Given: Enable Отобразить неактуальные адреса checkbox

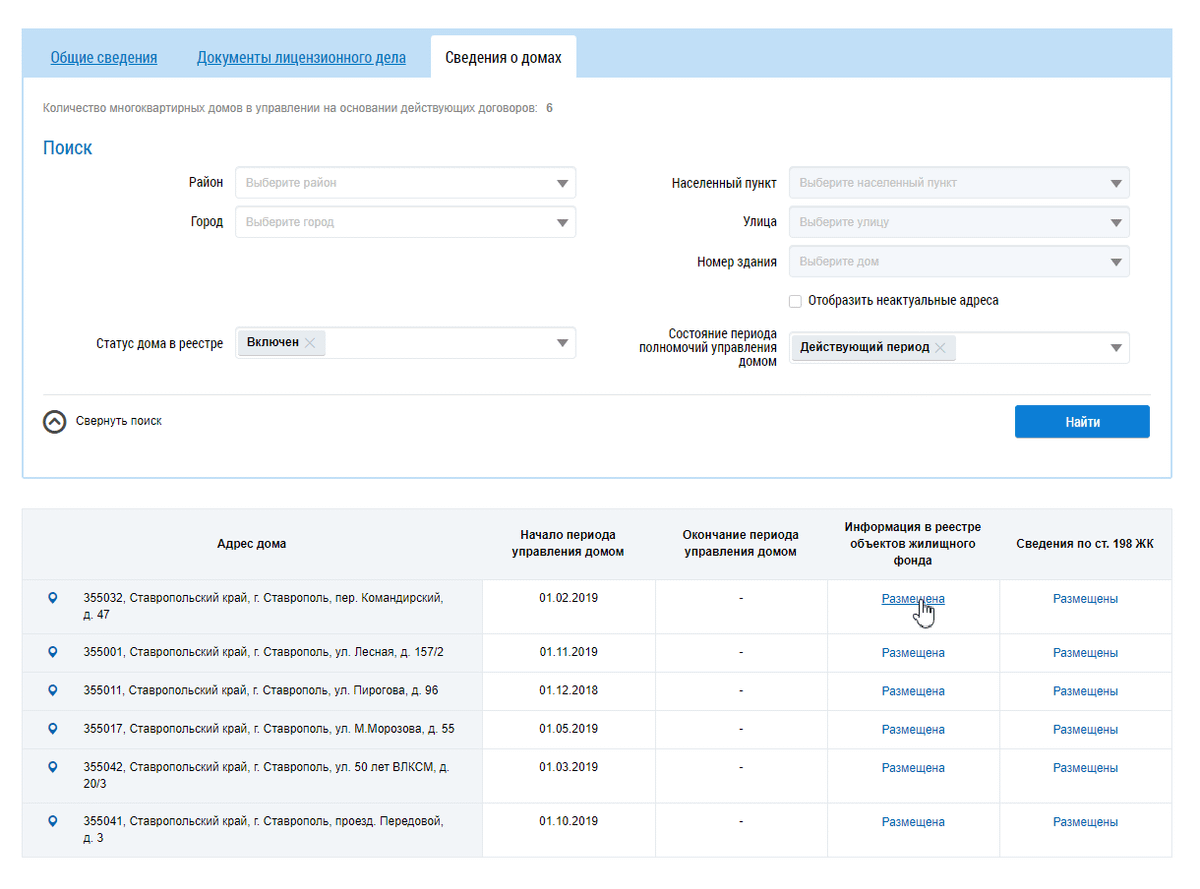Looking at the screenshot, I should (x=795, y=301).
